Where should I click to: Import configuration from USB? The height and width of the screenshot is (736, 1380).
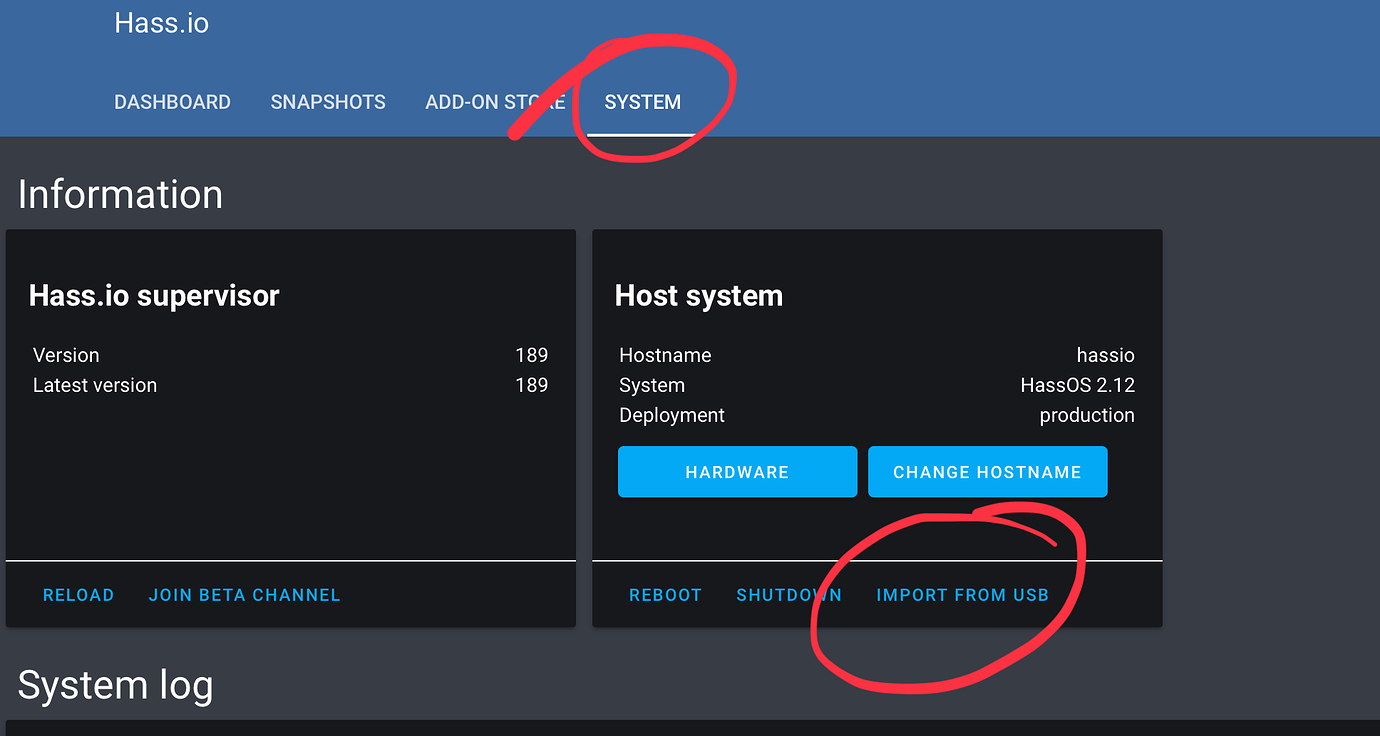(x=962, y=594)
